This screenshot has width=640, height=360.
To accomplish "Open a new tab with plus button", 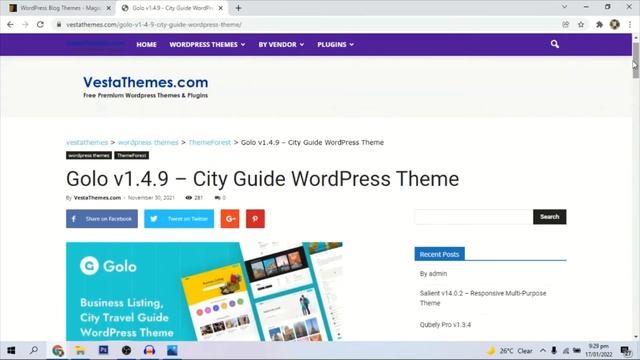I will click(238, 8).
